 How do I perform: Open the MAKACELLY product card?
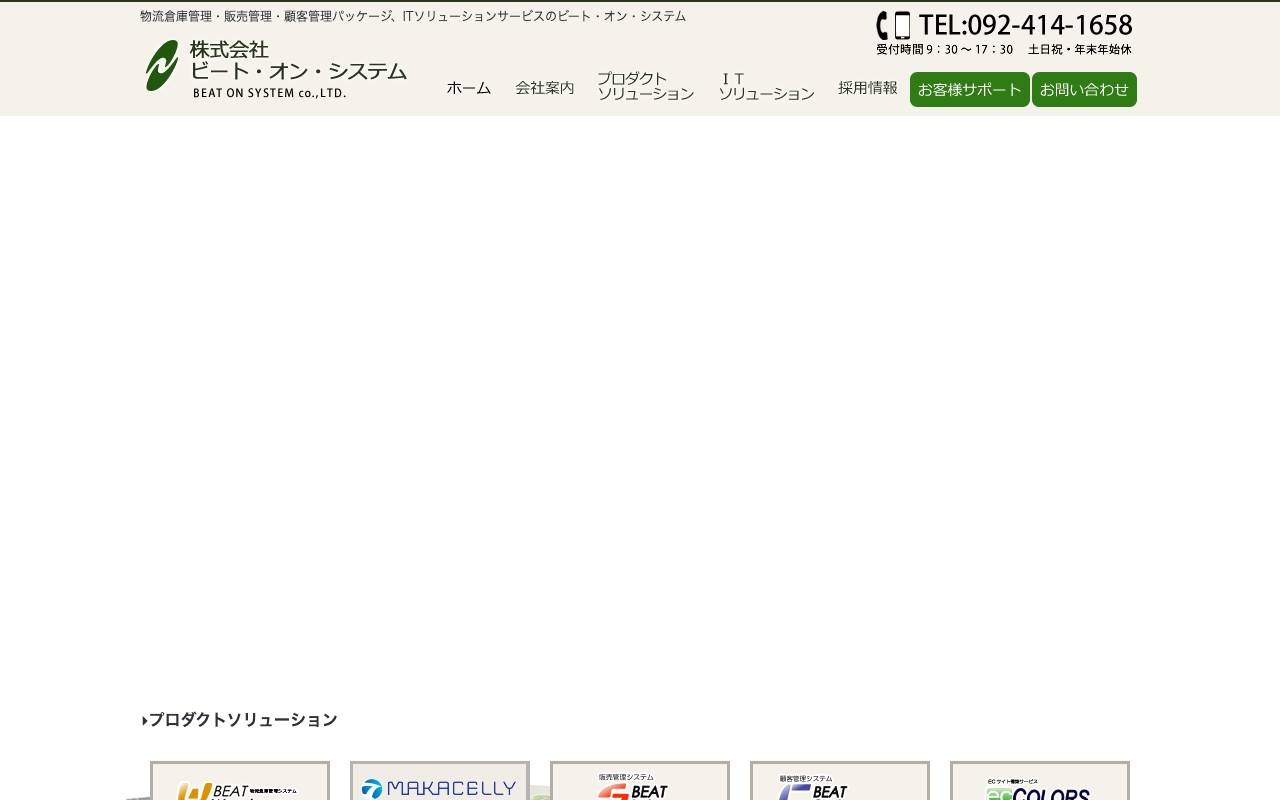point(440,781)
